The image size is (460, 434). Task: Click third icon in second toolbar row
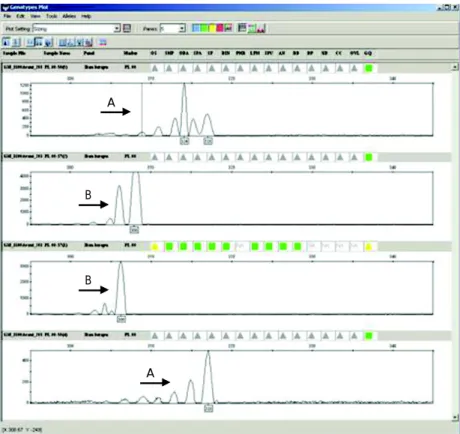tap(30, 42)
